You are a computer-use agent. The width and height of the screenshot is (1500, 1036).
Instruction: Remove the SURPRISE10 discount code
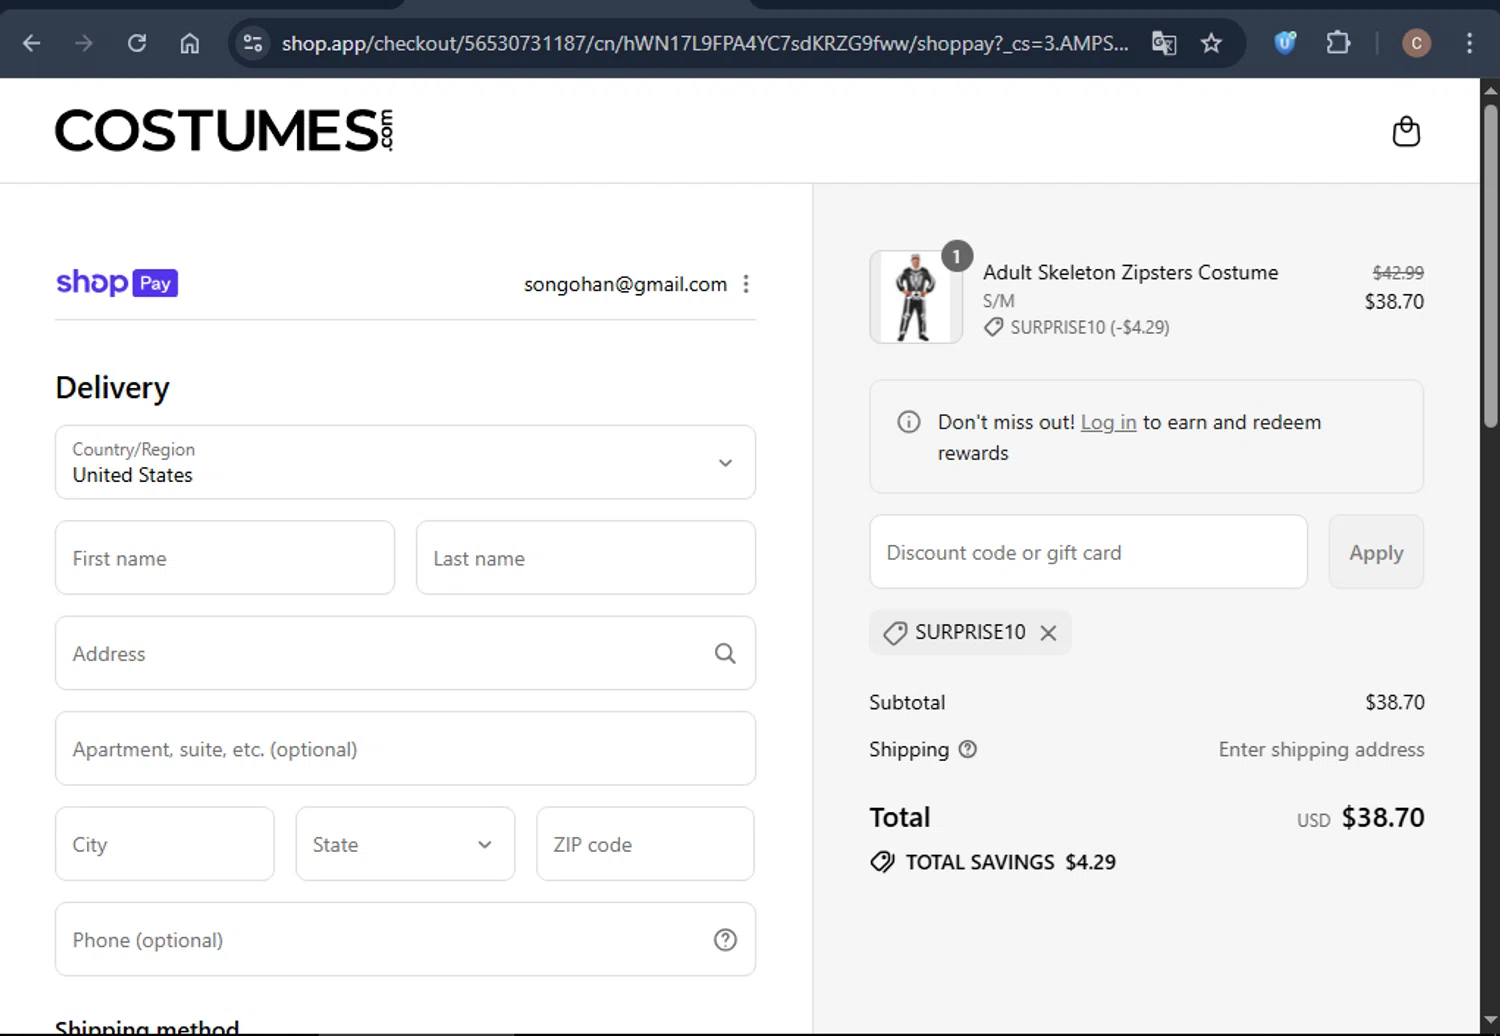click(1048, 633)
